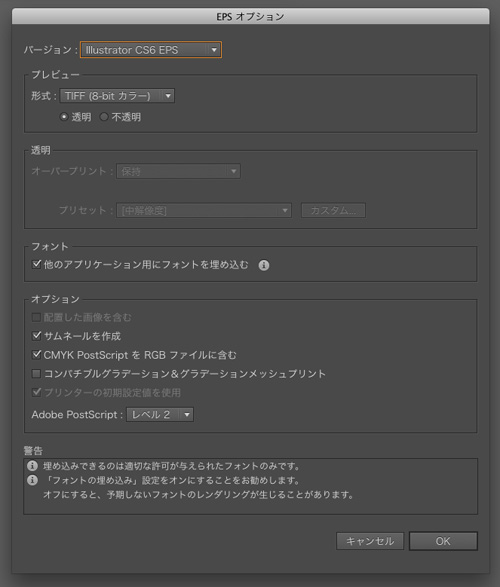Click the info icon beside font embedding option
The width and height of the screenshot is (500, 587).
pos(263,265)
